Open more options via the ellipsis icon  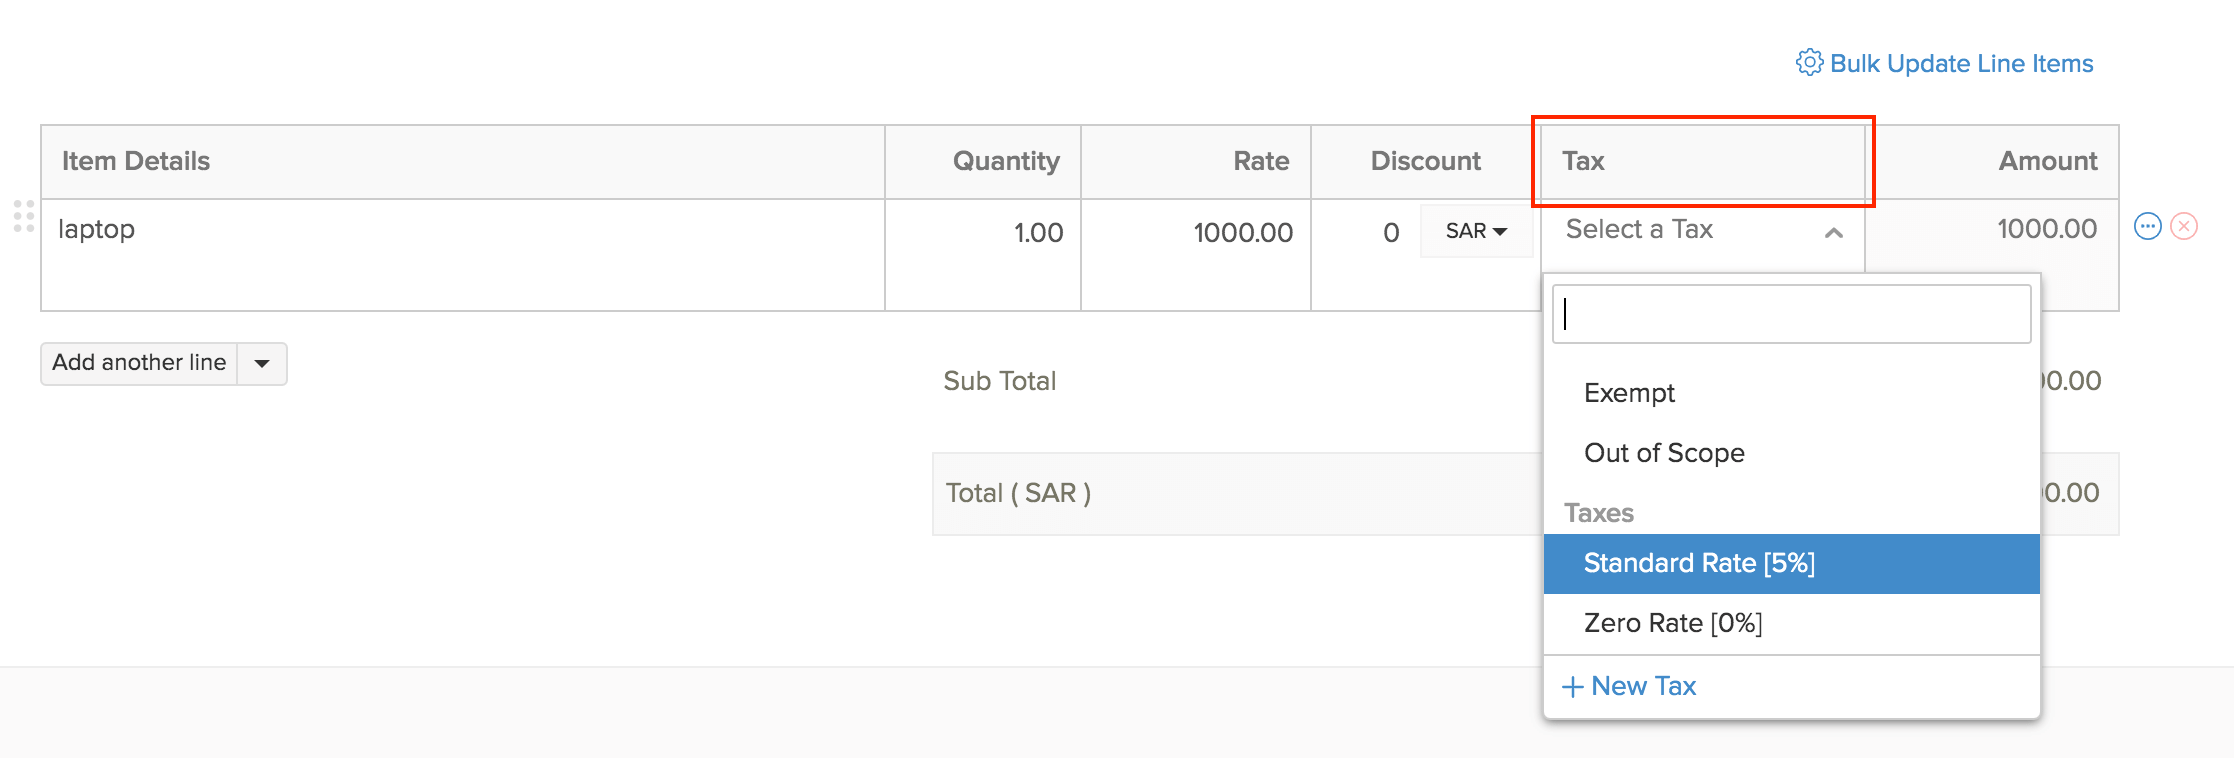[2148, 227]
